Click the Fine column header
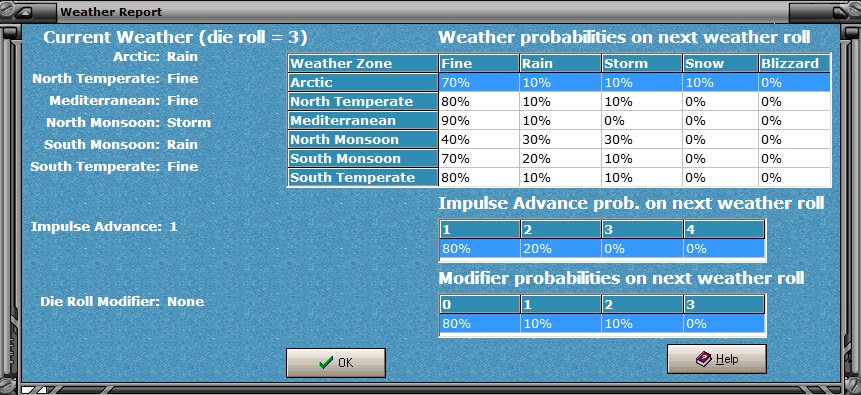861x395 pixels. coord(479,63)
